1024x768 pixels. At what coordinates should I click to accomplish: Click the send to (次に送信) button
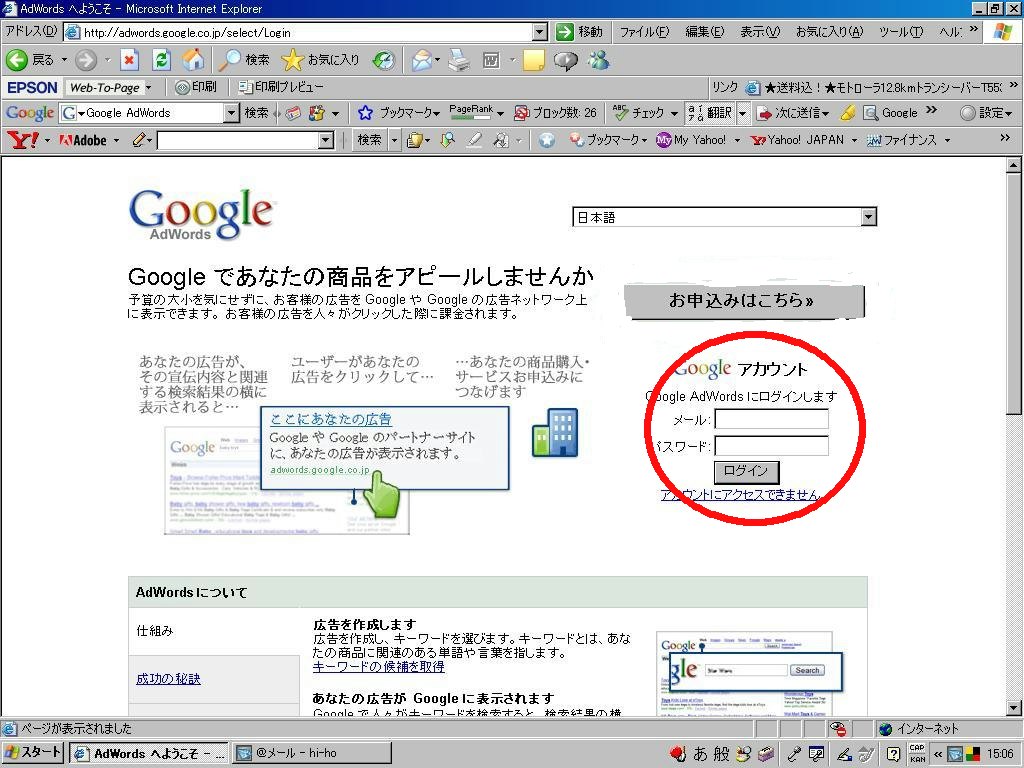pyautogui.click(x=793, y=113)
